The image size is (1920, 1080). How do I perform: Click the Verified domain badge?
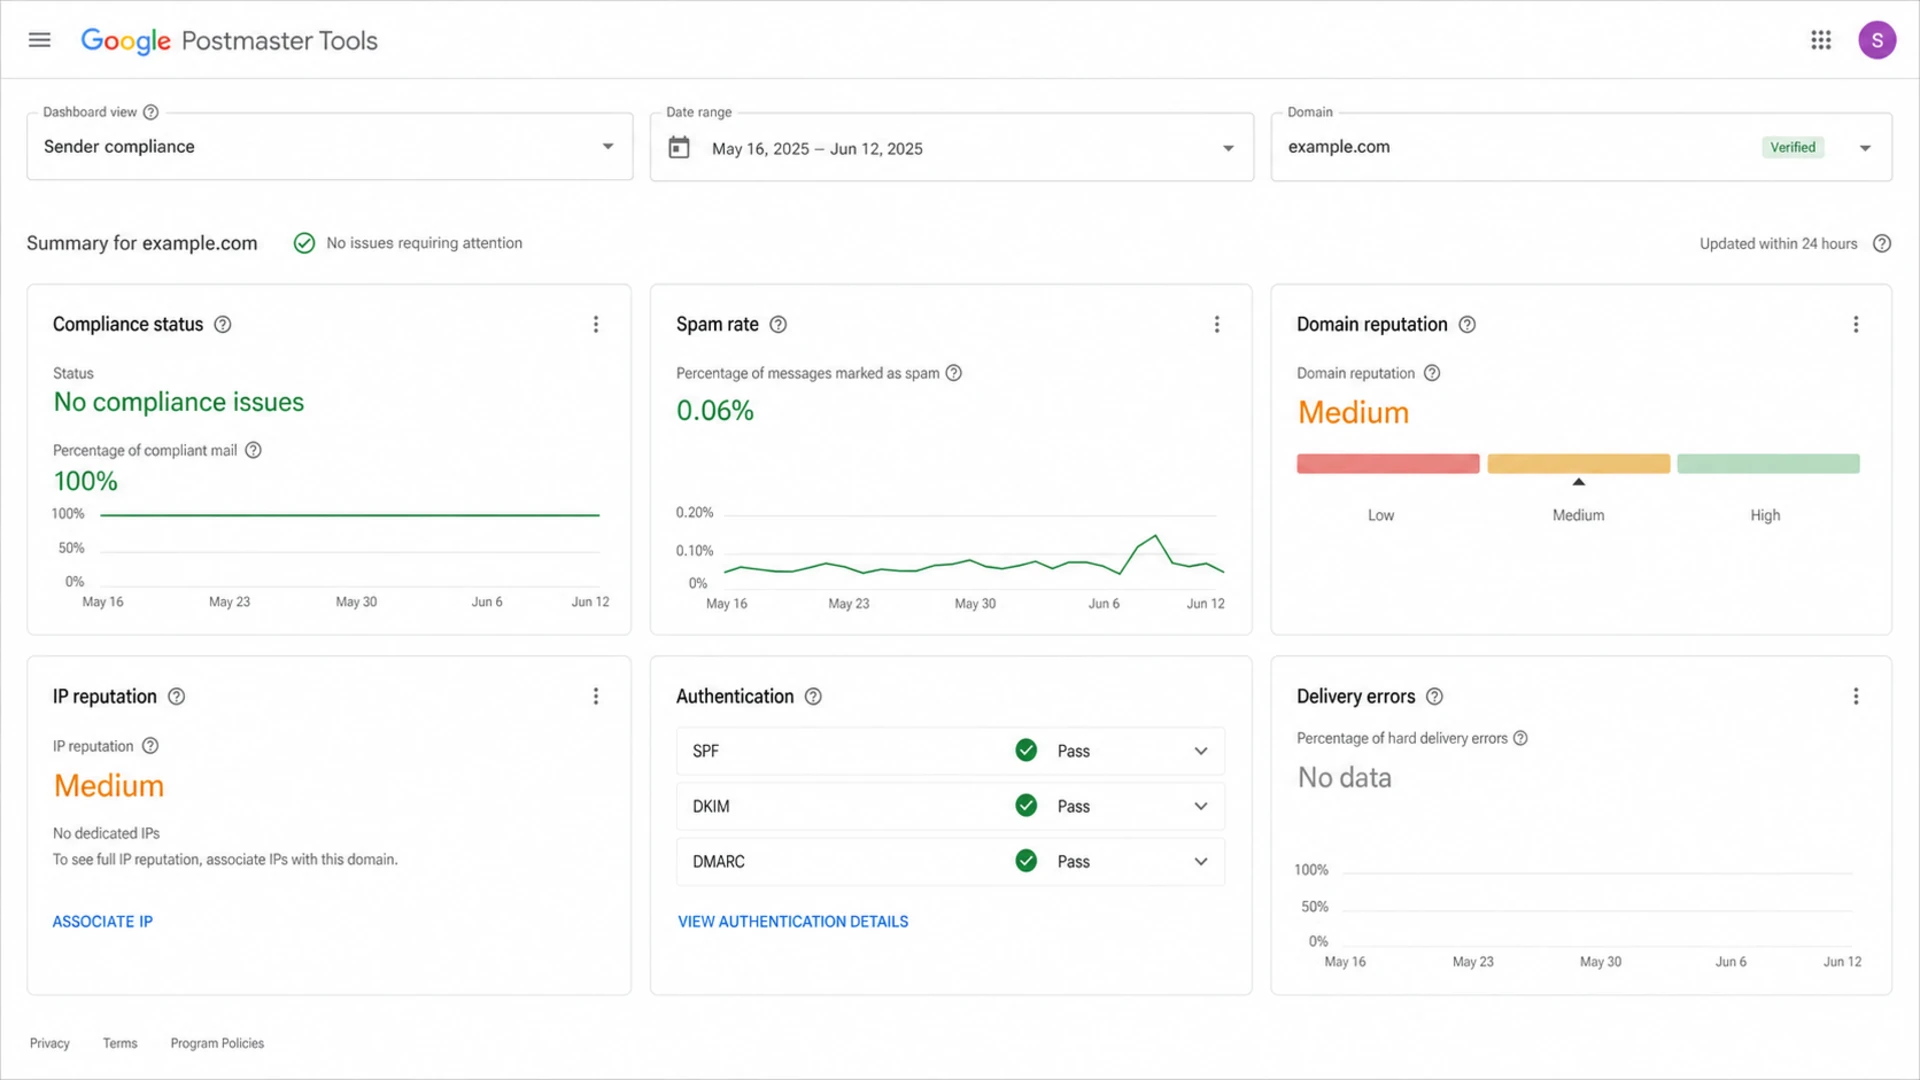click(1792, 147)
